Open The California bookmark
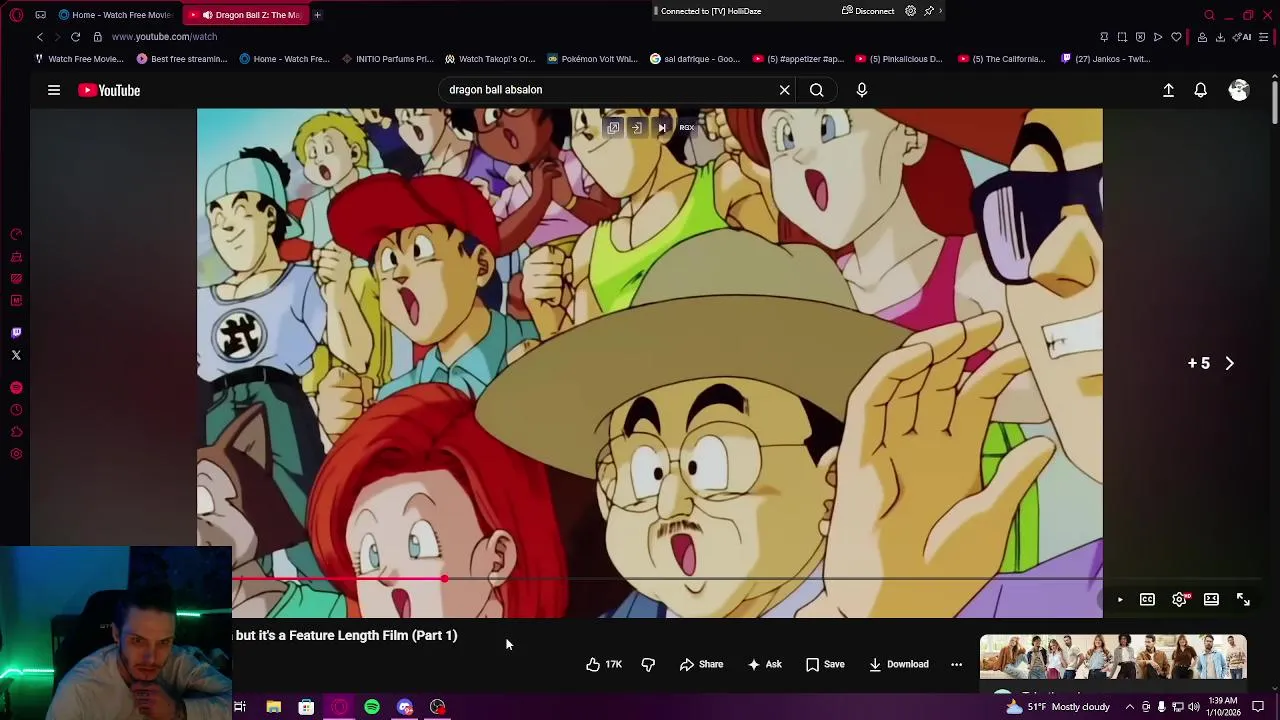The height and width of the screenshot is (720, 1280). tap(1002, 59)
